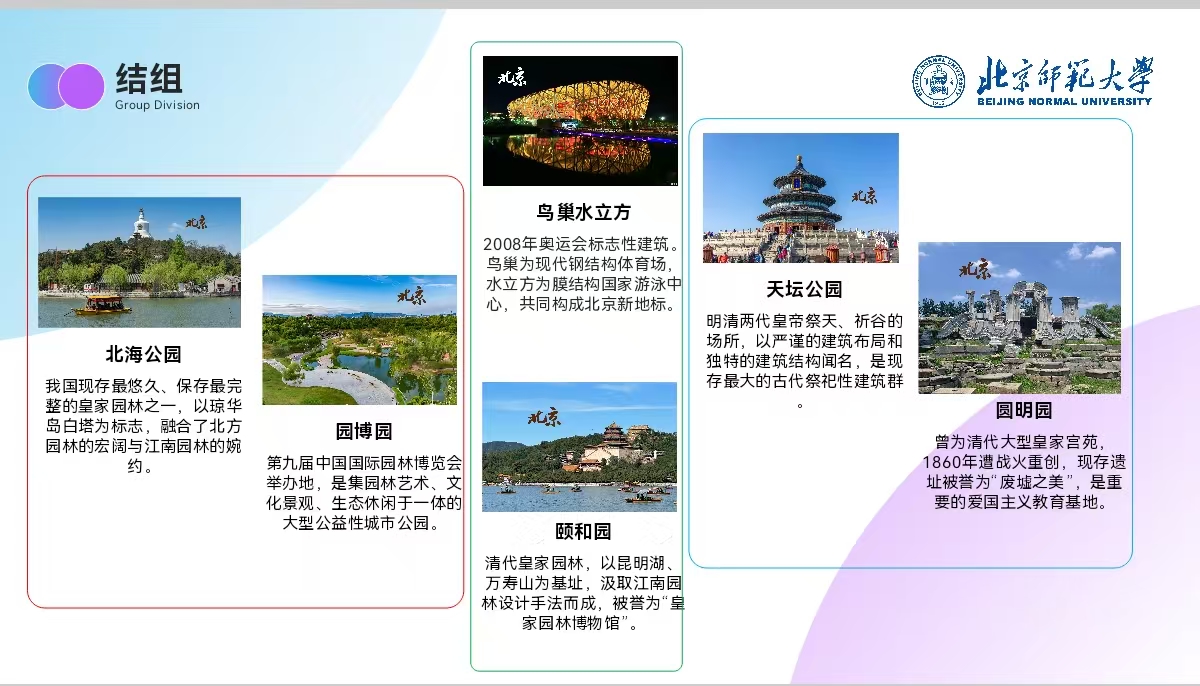
Task: Click the BEIJING NORMAL UNIVERSITY English text
Action: 1064,101
